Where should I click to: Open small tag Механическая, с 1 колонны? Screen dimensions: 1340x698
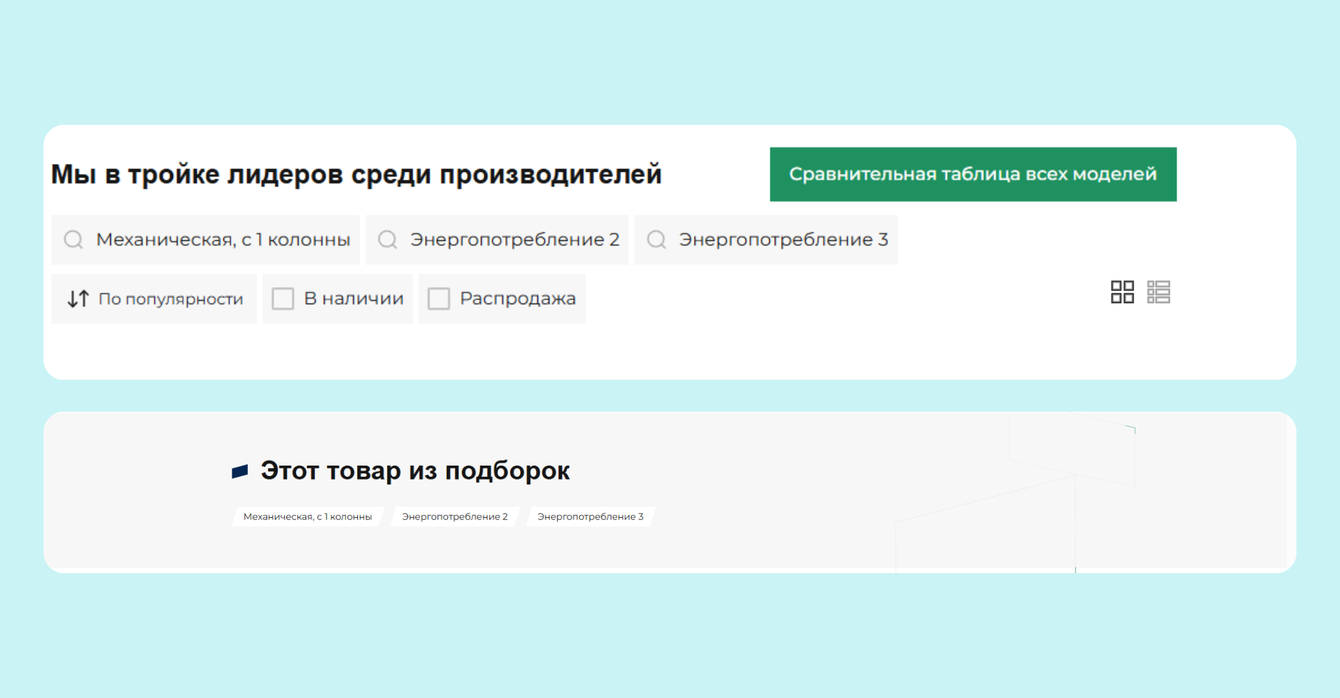pos(307,517)
